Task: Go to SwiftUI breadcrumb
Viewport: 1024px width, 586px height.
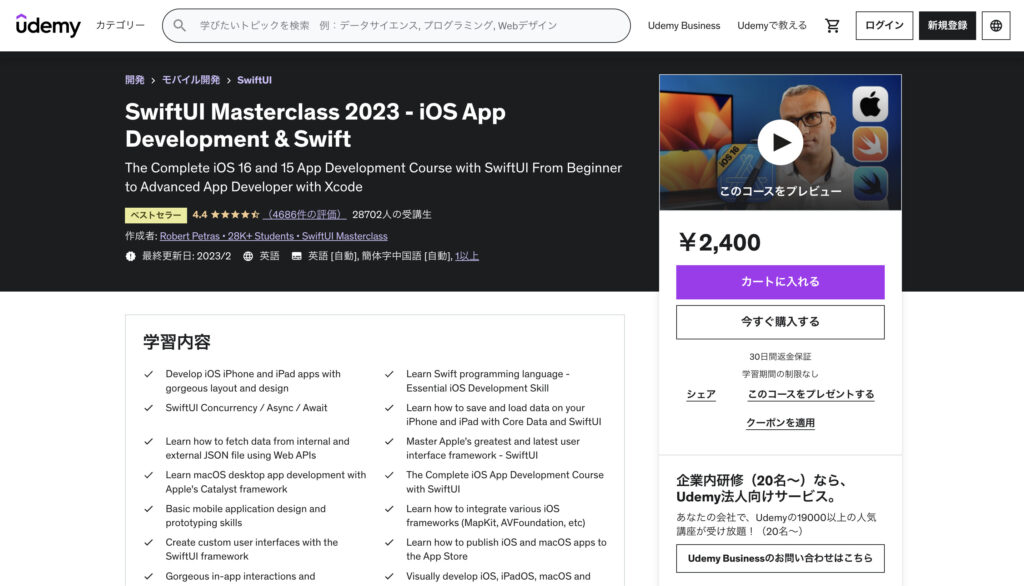Action: (254, 80)
